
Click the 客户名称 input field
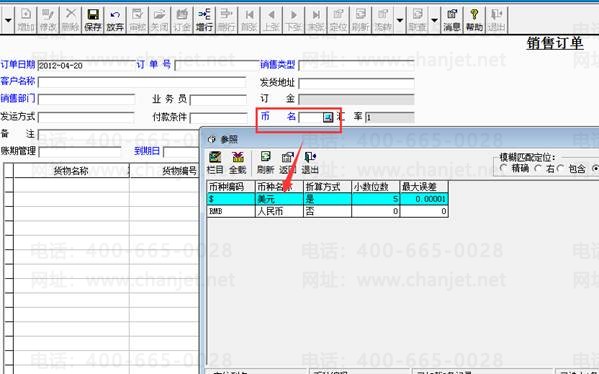142,82
